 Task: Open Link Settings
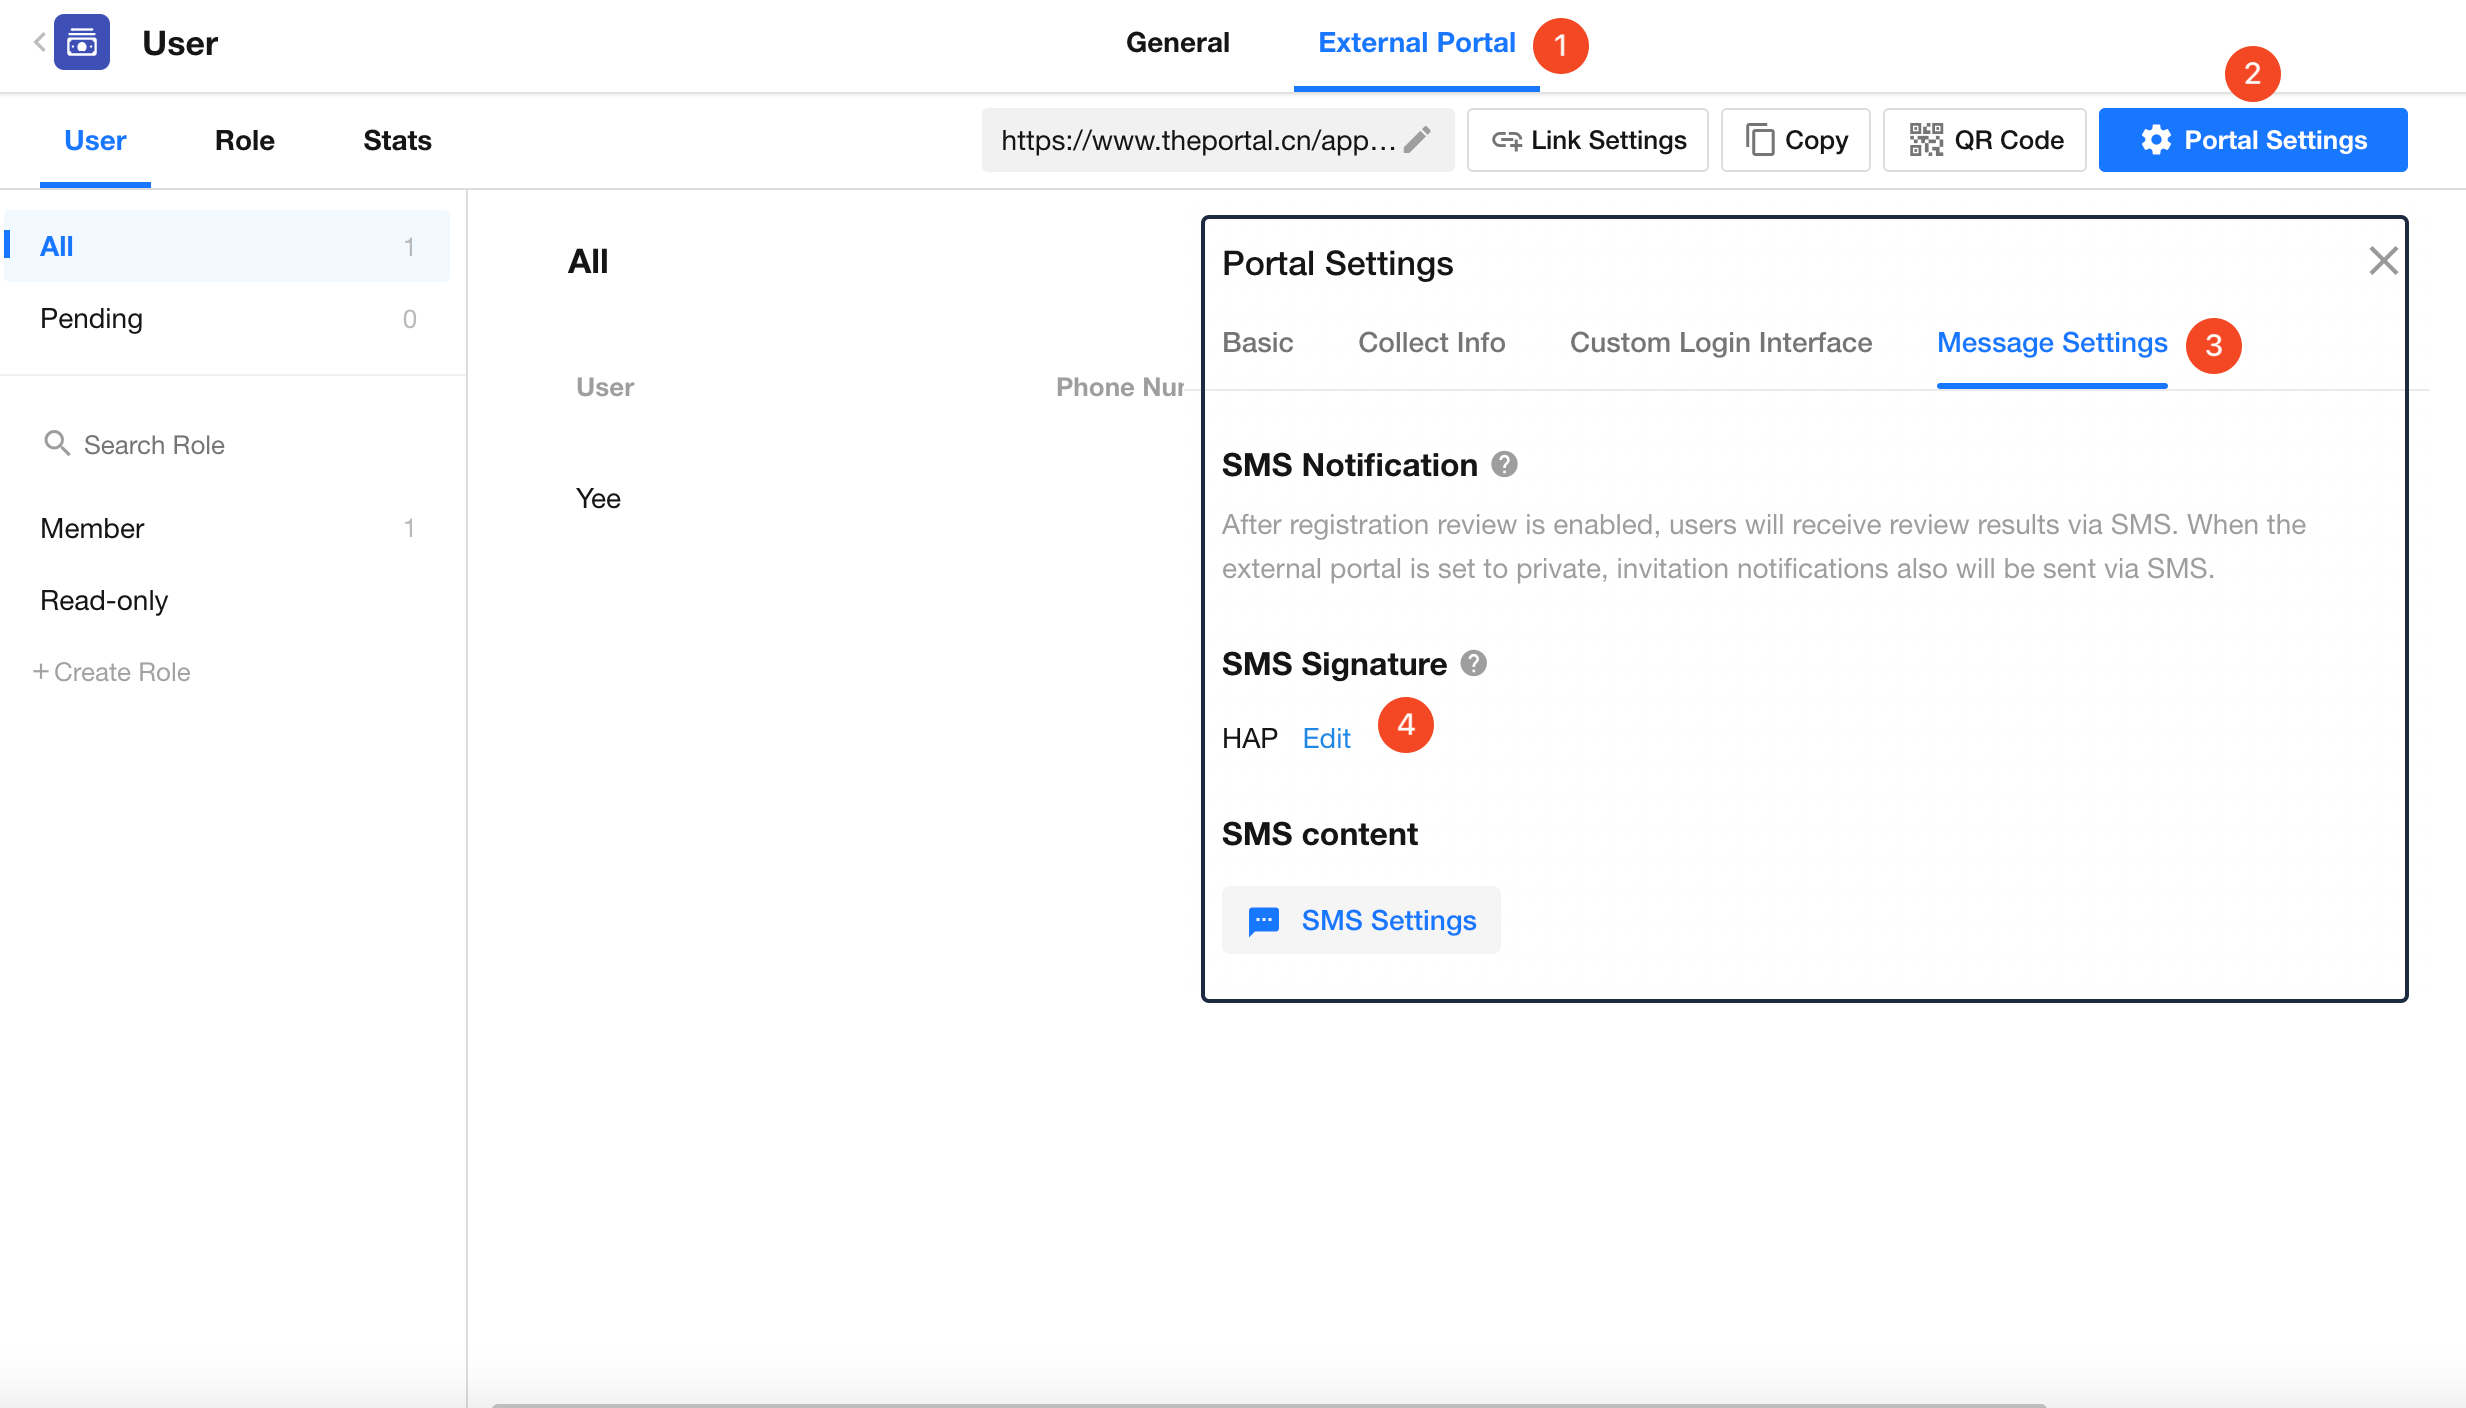(x=1587, y=140)
